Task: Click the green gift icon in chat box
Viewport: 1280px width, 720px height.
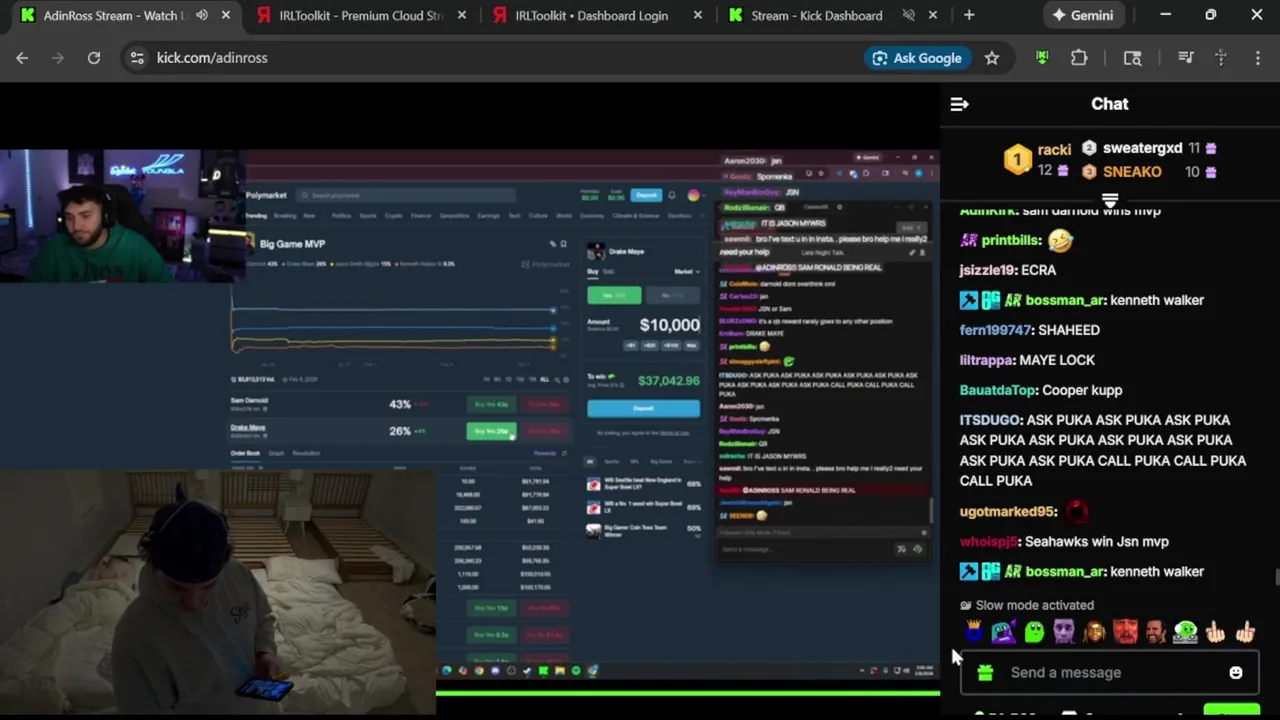Action: click(985, 673)
